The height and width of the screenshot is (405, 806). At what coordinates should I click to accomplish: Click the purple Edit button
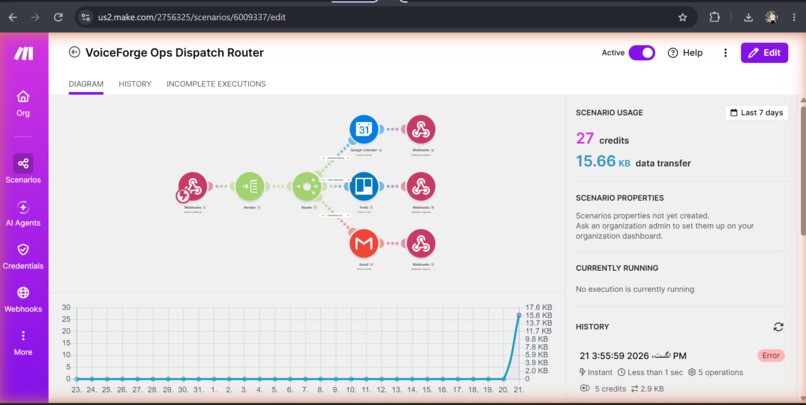(764, 52)
